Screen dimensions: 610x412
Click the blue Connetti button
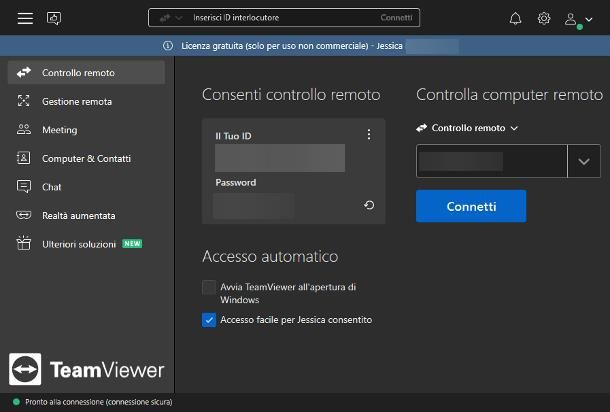click(471, 206)
